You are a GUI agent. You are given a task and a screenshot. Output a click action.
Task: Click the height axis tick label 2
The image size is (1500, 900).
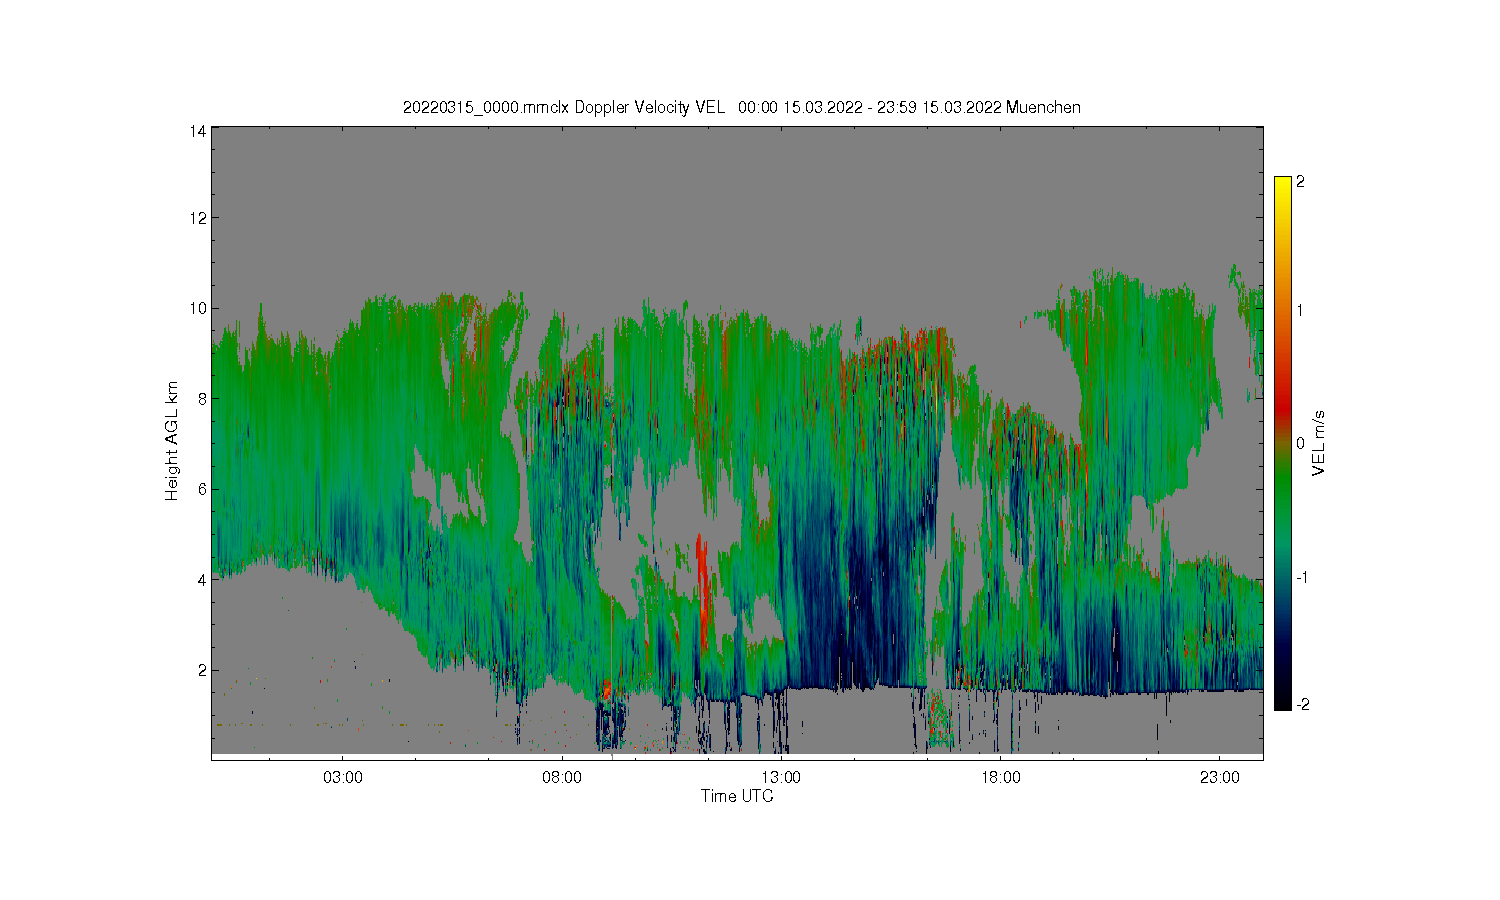click(x=202, y=670)
